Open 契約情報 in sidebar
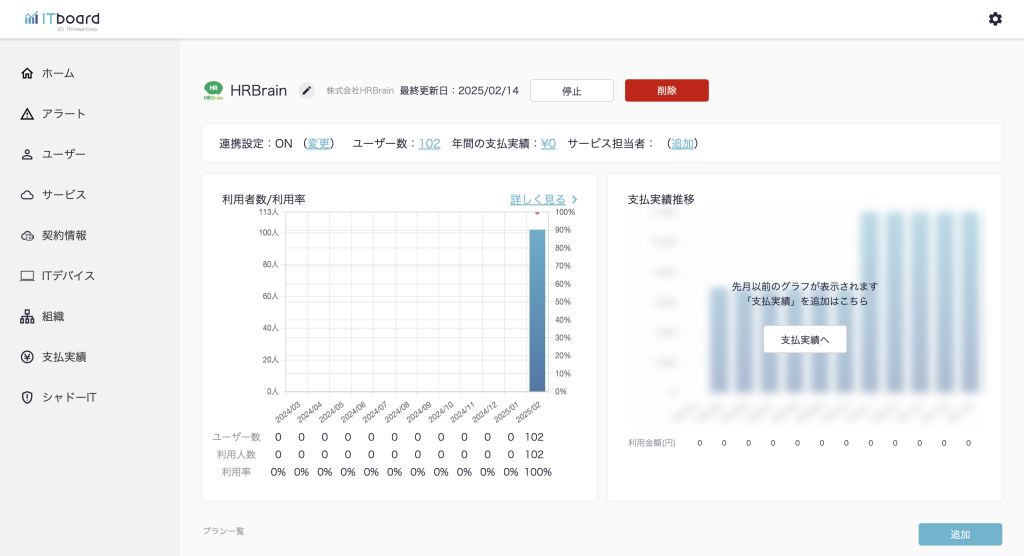 coord(63,235)
